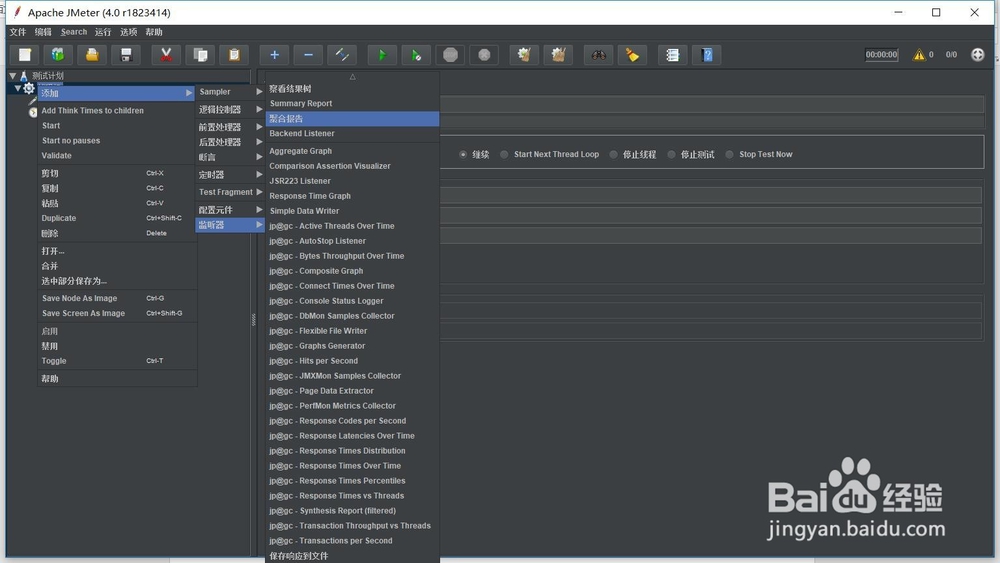The height and width of the screenshot is (563, 1000).
Task: Click the remote engine globe icon
Action: click(x=978, y=55)
